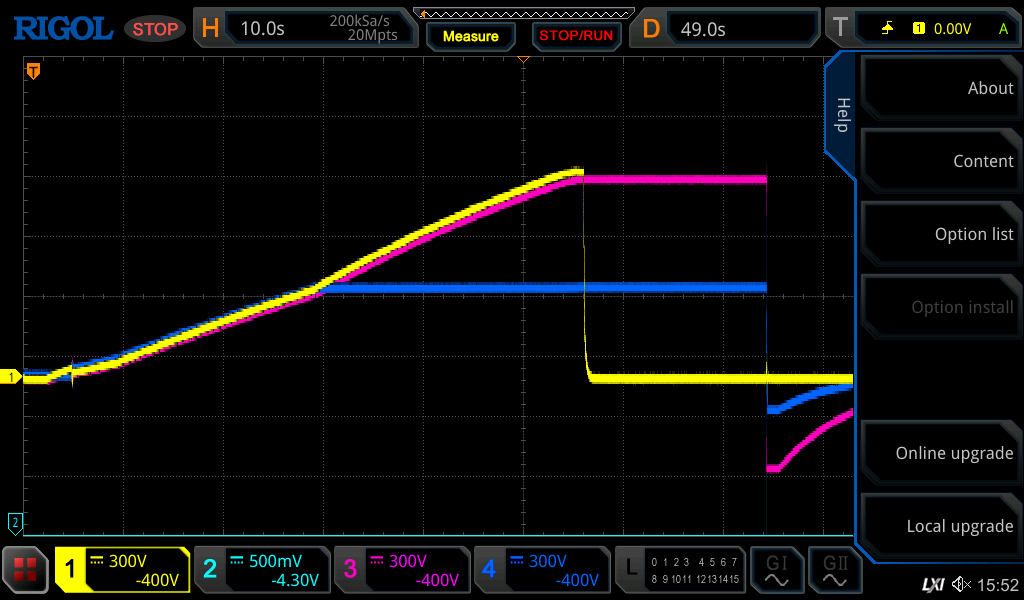The height and width of the screenshot is (600, 1024).
Task: Open the logic analyzer L digital channels
Action: coord(681,570)
